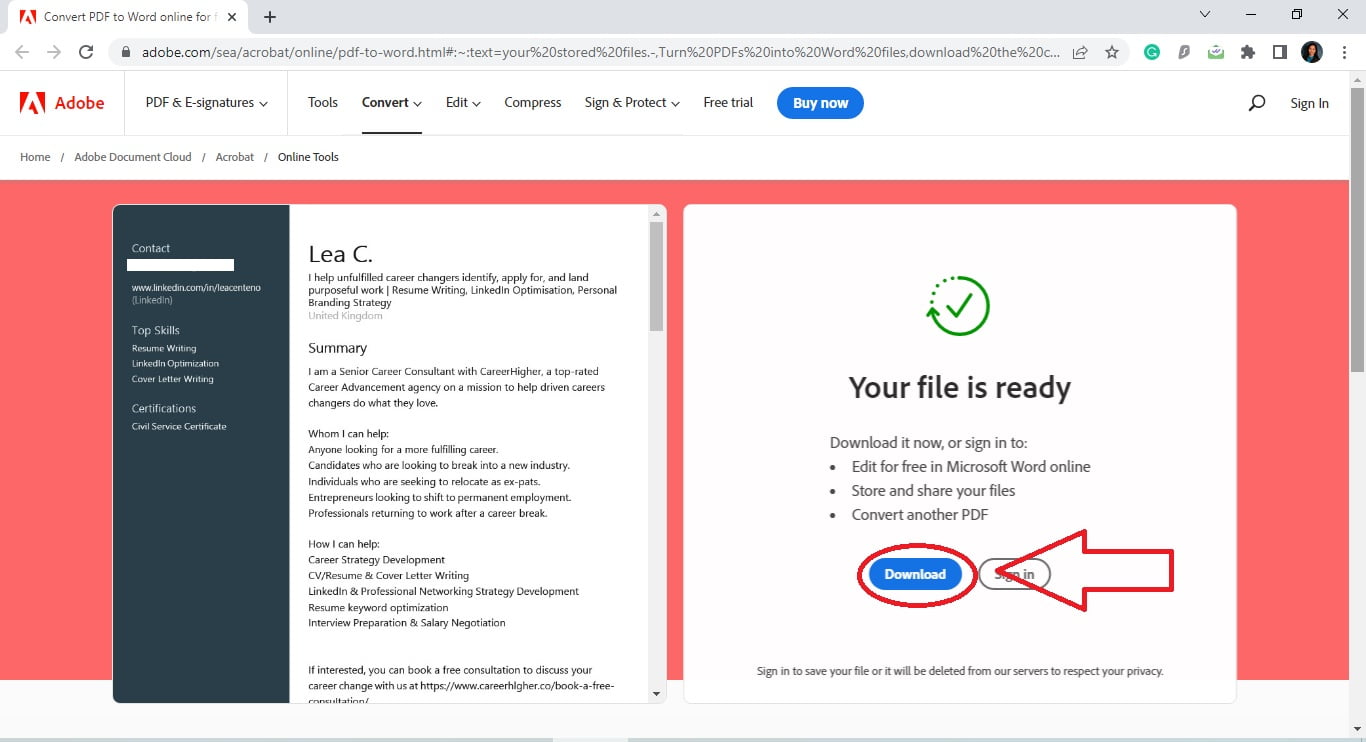Click 'Resume Writing' under Top Skills

coord(164,348)
